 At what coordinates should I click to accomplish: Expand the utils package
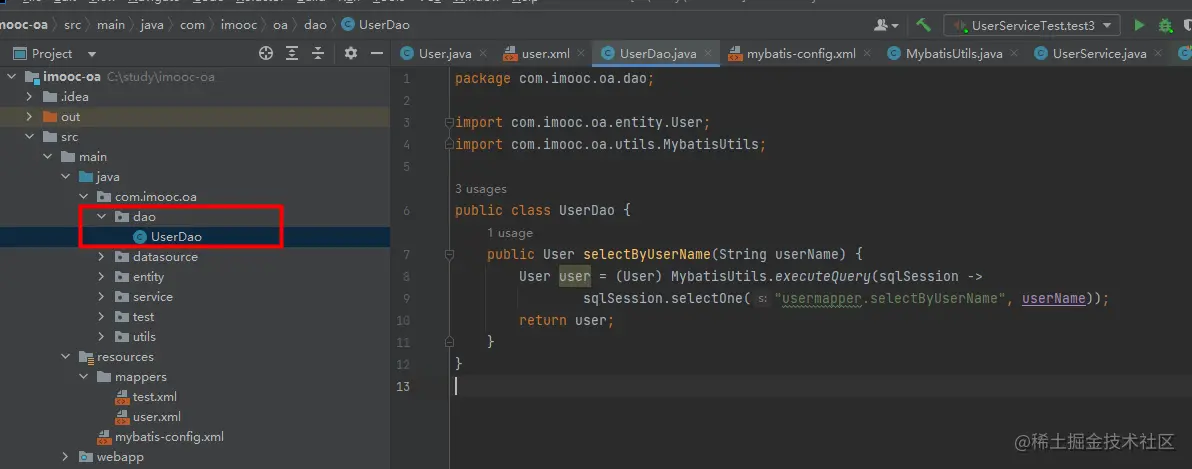tap(101, 337)
